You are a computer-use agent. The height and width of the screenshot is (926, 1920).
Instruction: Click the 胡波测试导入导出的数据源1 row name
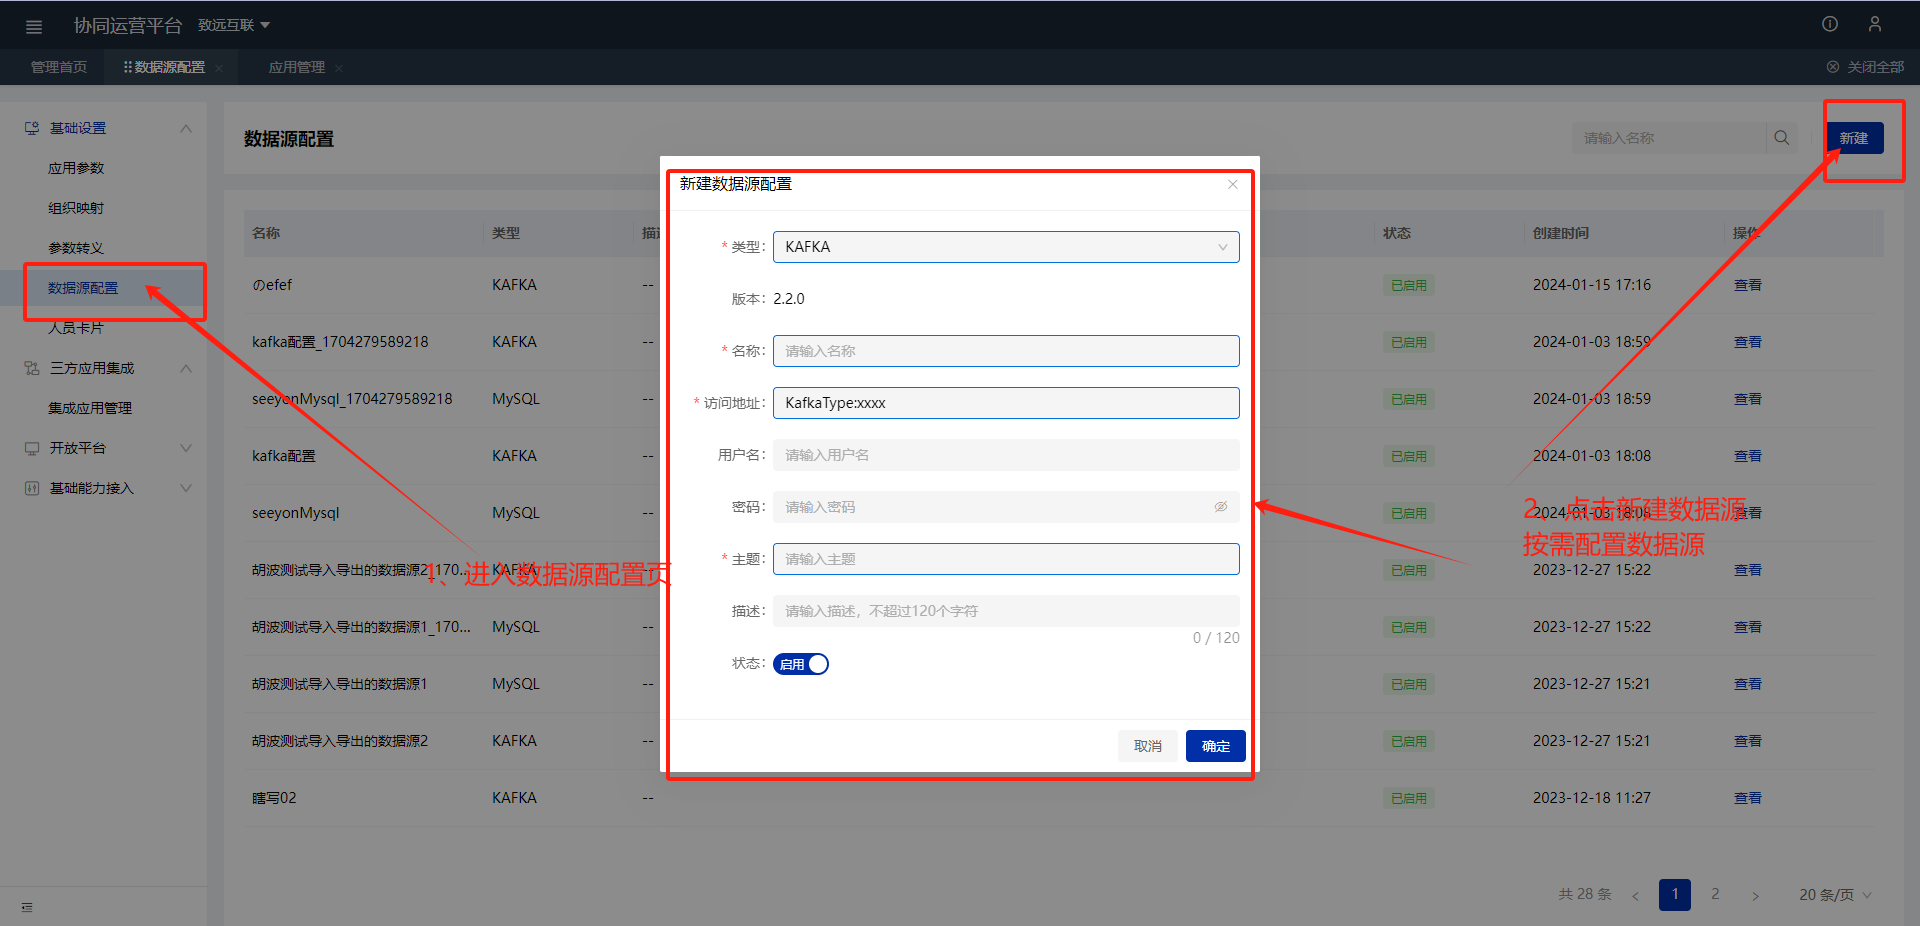pos(340,684)
